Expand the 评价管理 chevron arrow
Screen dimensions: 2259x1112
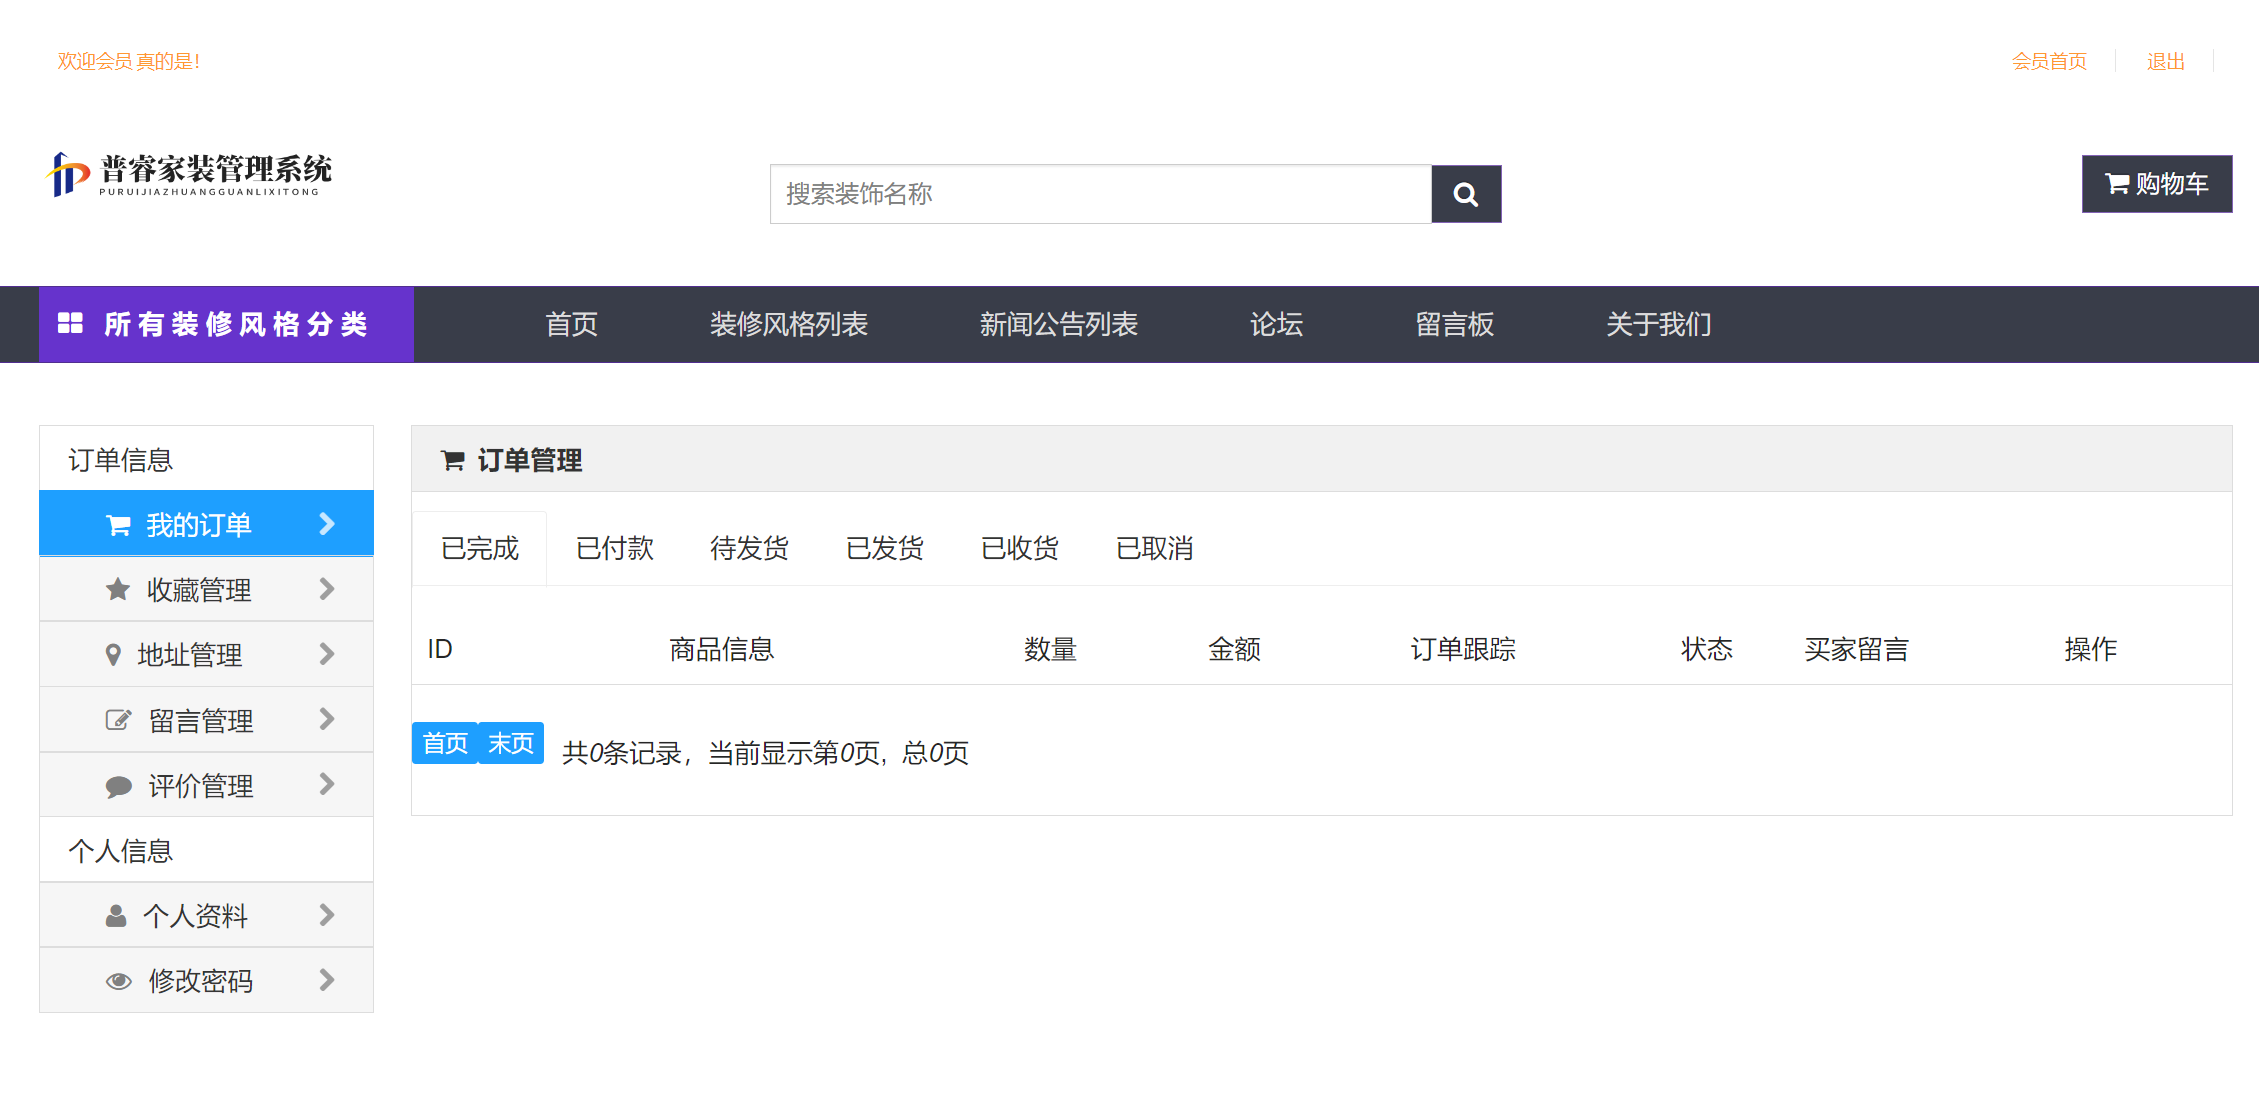326,785
